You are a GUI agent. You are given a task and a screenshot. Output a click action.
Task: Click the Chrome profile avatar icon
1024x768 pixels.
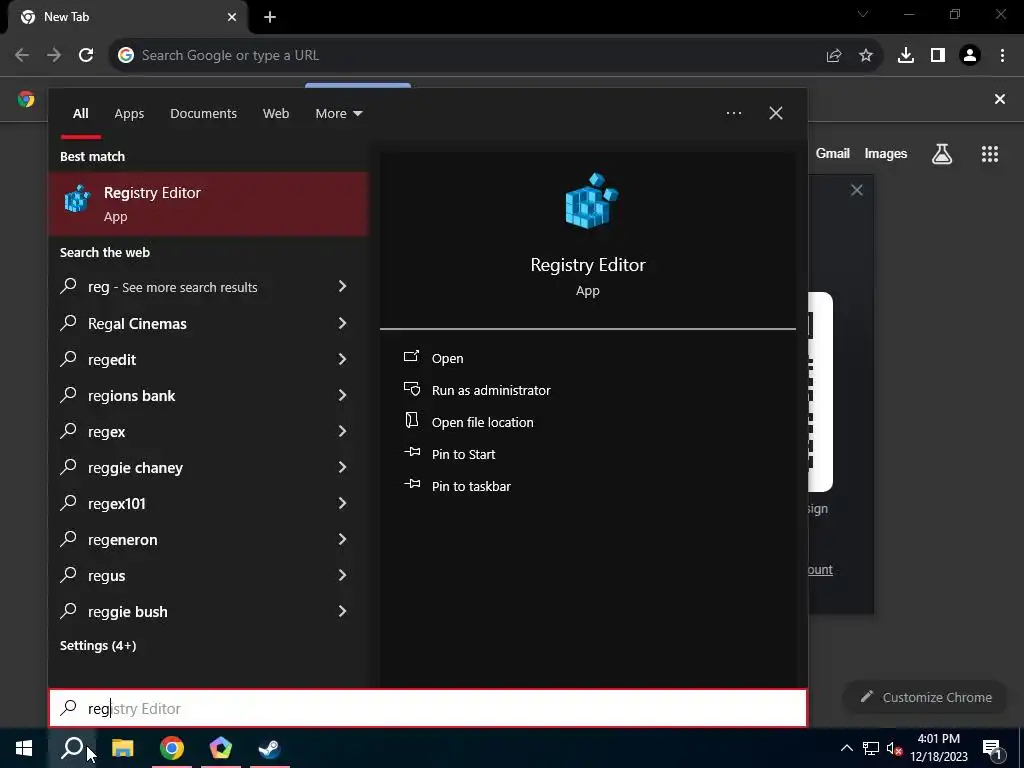[970, 56]
